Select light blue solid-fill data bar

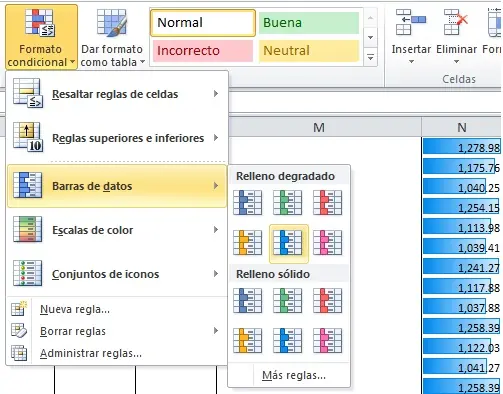[288, 340]
